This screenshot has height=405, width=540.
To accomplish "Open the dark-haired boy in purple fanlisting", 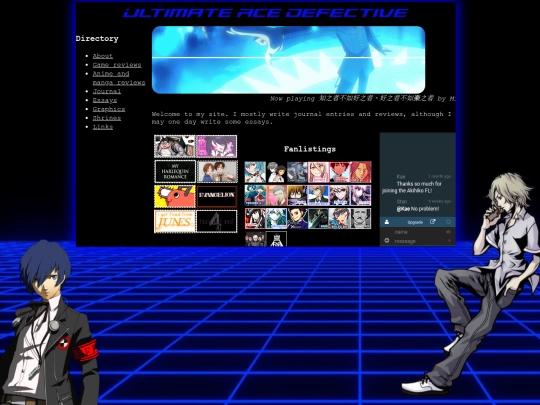I will 297,218.
